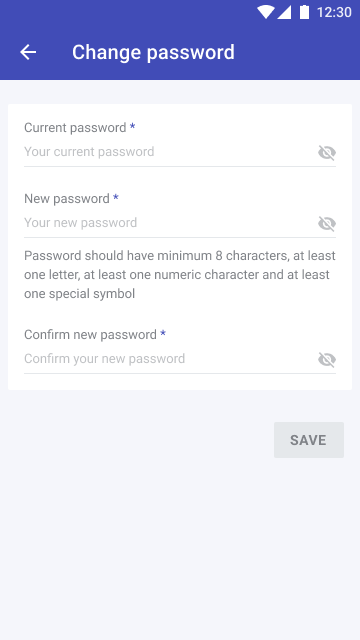Toggle visibility of the new password

tap(327, 223)
